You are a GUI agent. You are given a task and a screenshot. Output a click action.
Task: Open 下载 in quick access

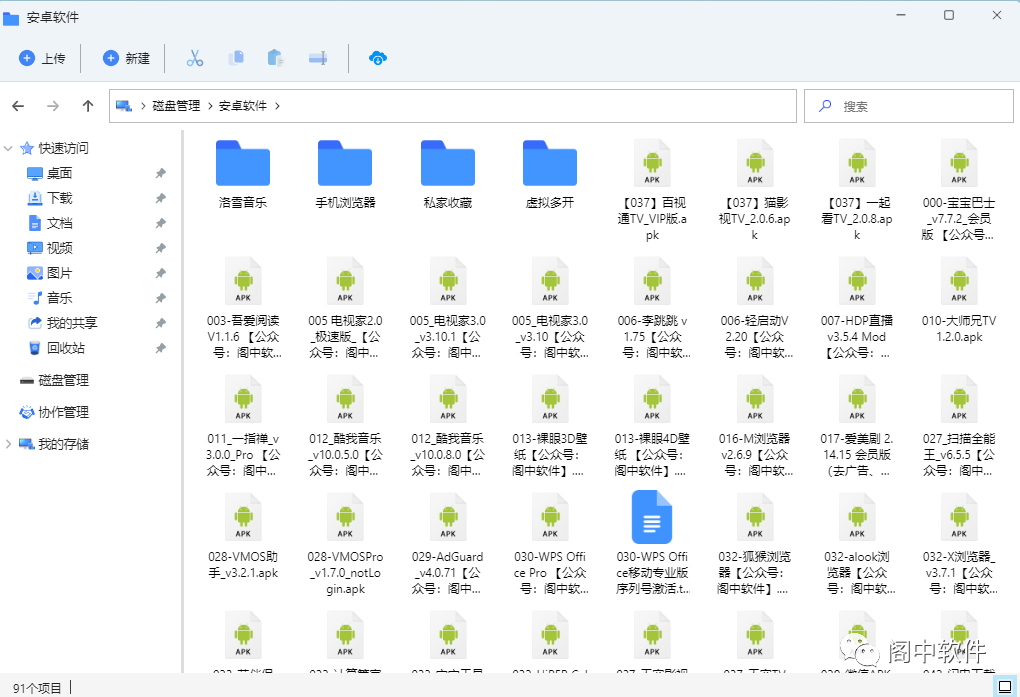49,198
